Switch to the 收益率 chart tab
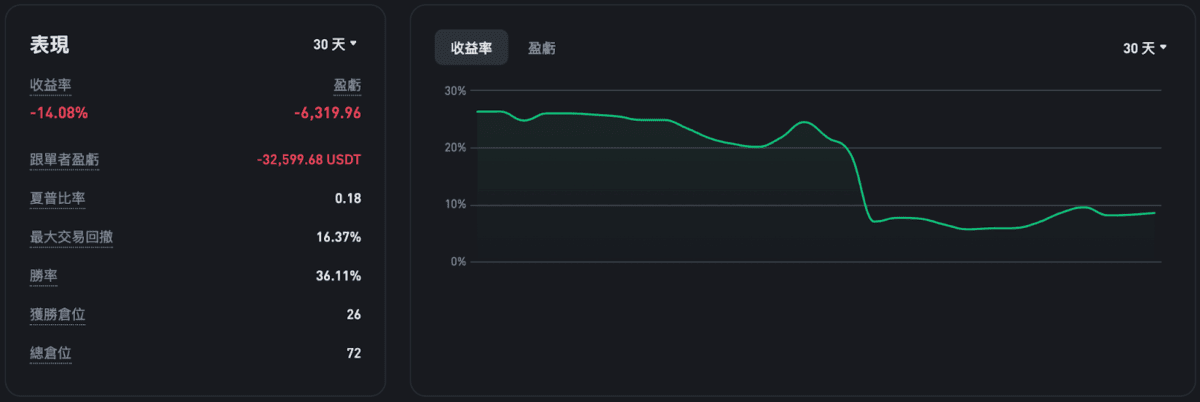Image resolution: width=1200 pixels, height=402 pixels. pos(471,48)
